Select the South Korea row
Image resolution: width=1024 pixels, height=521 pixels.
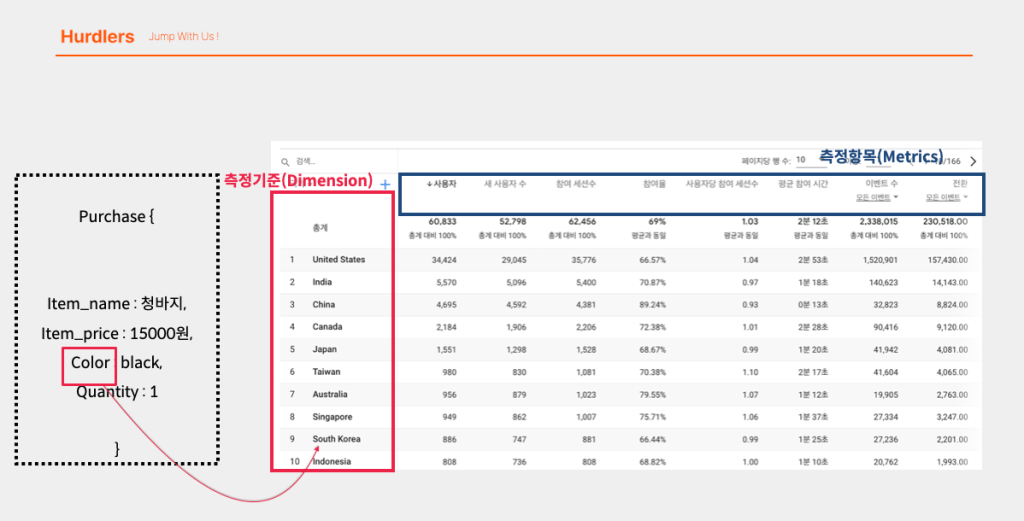point(624,439)
